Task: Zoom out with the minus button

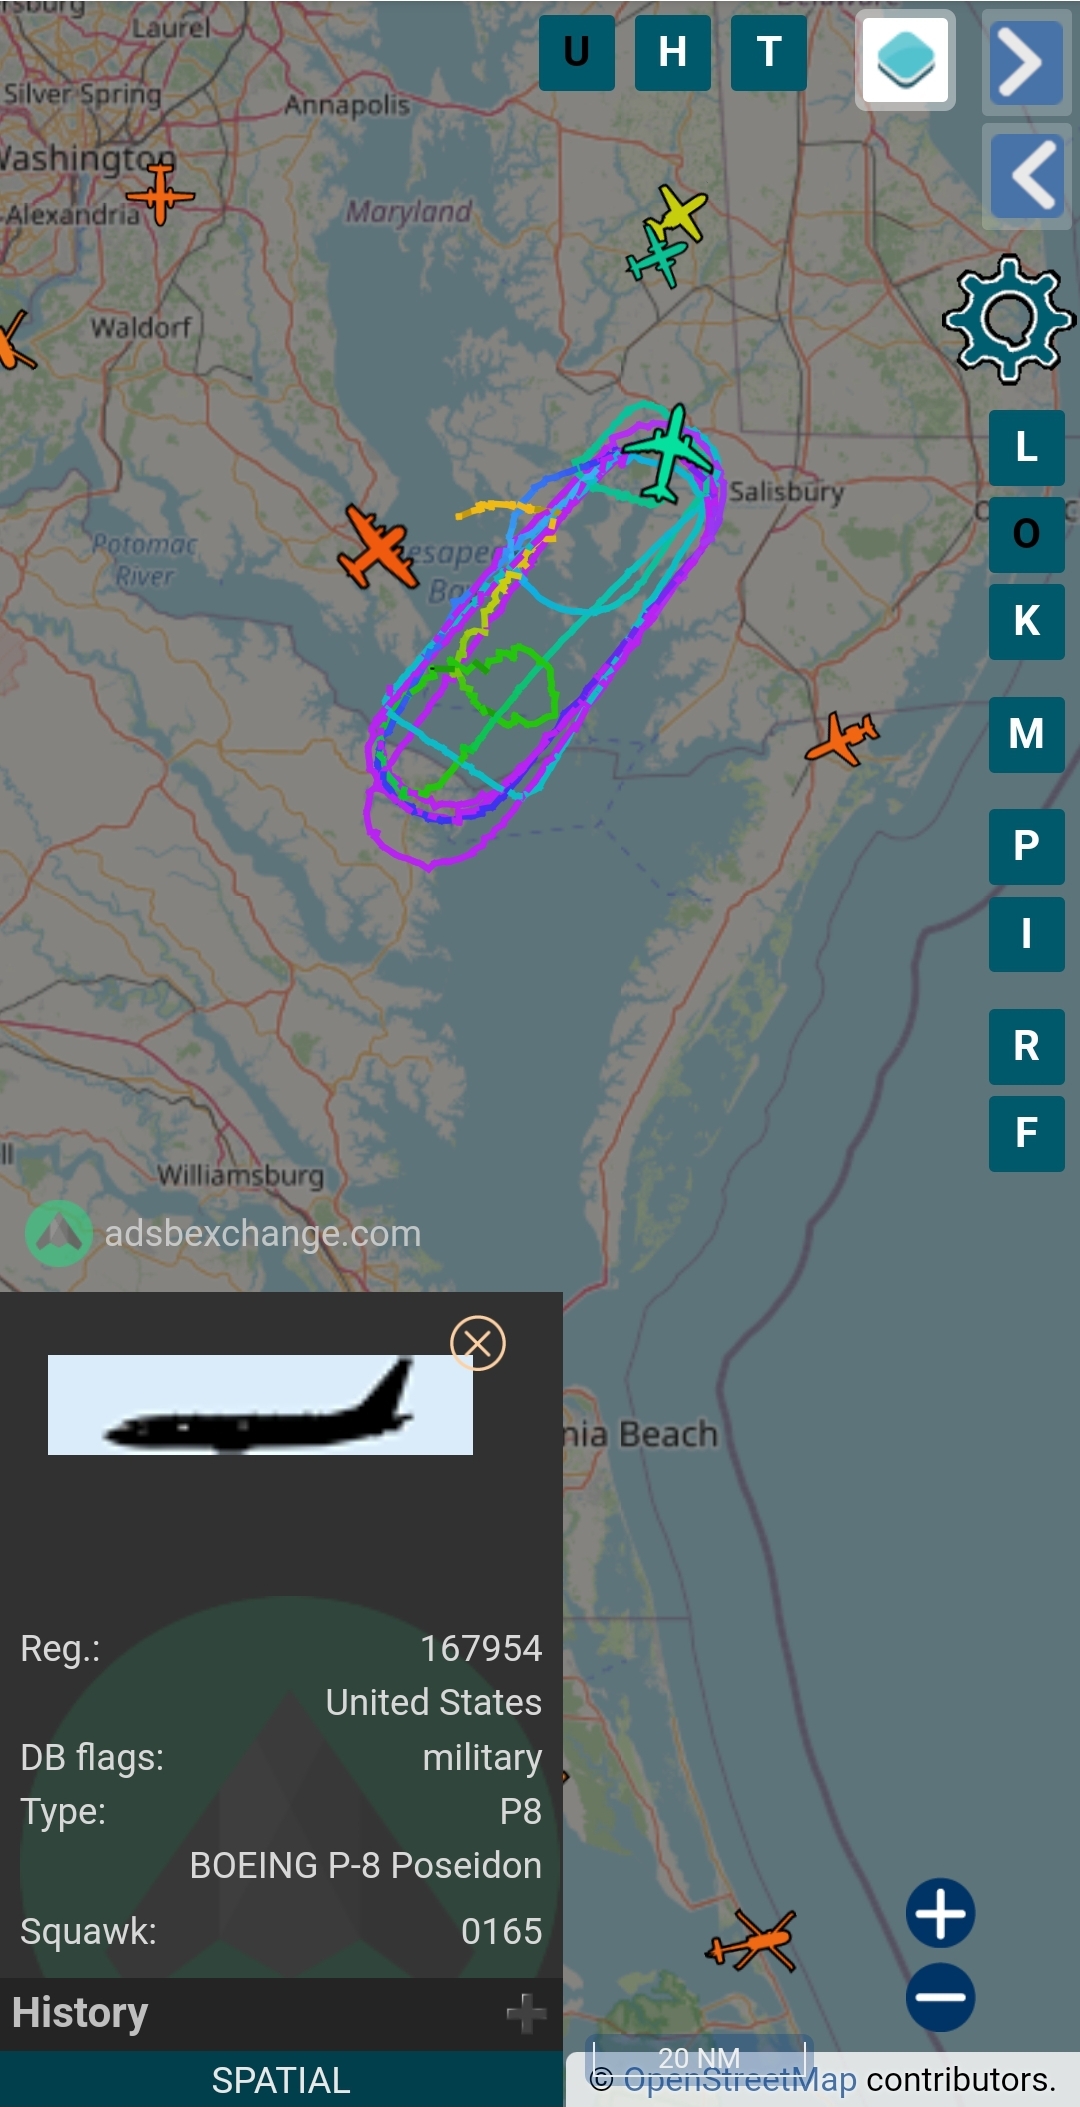Action: coord(940,1997)
